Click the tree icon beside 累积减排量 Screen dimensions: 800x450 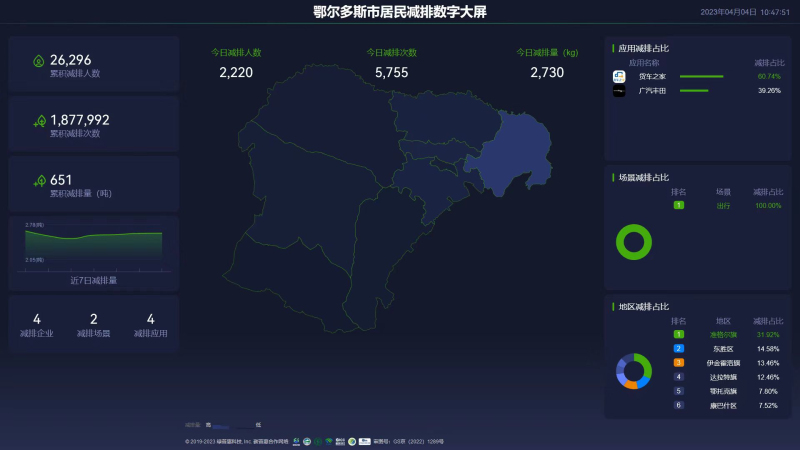39,181
